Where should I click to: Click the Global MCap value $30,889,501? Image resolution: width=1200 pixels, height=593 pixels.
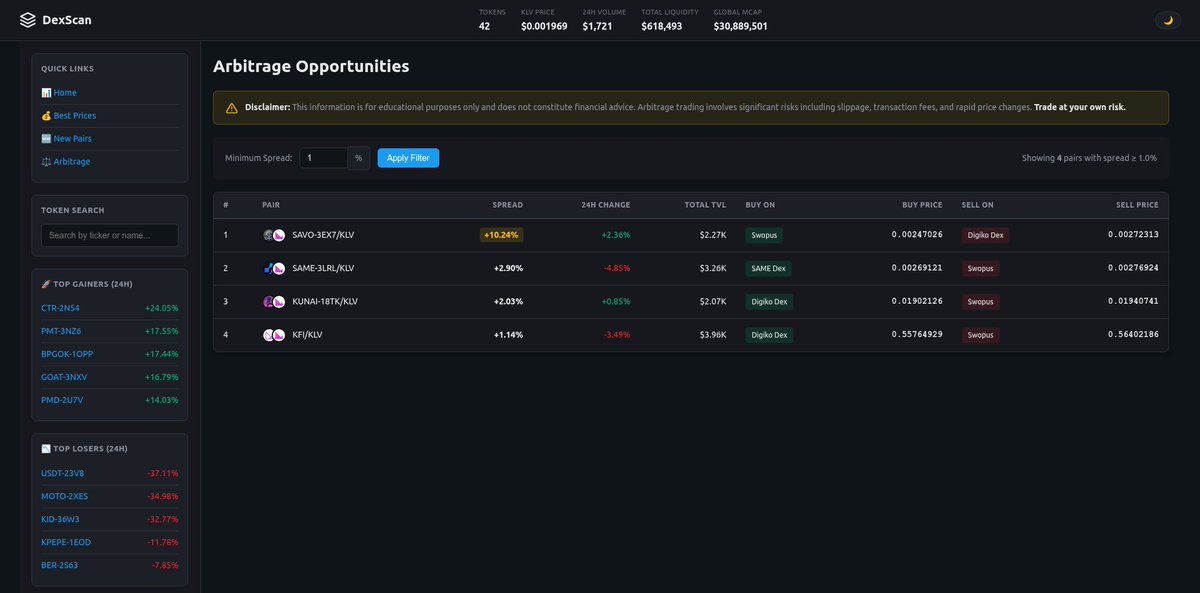[x=741, y=26]
